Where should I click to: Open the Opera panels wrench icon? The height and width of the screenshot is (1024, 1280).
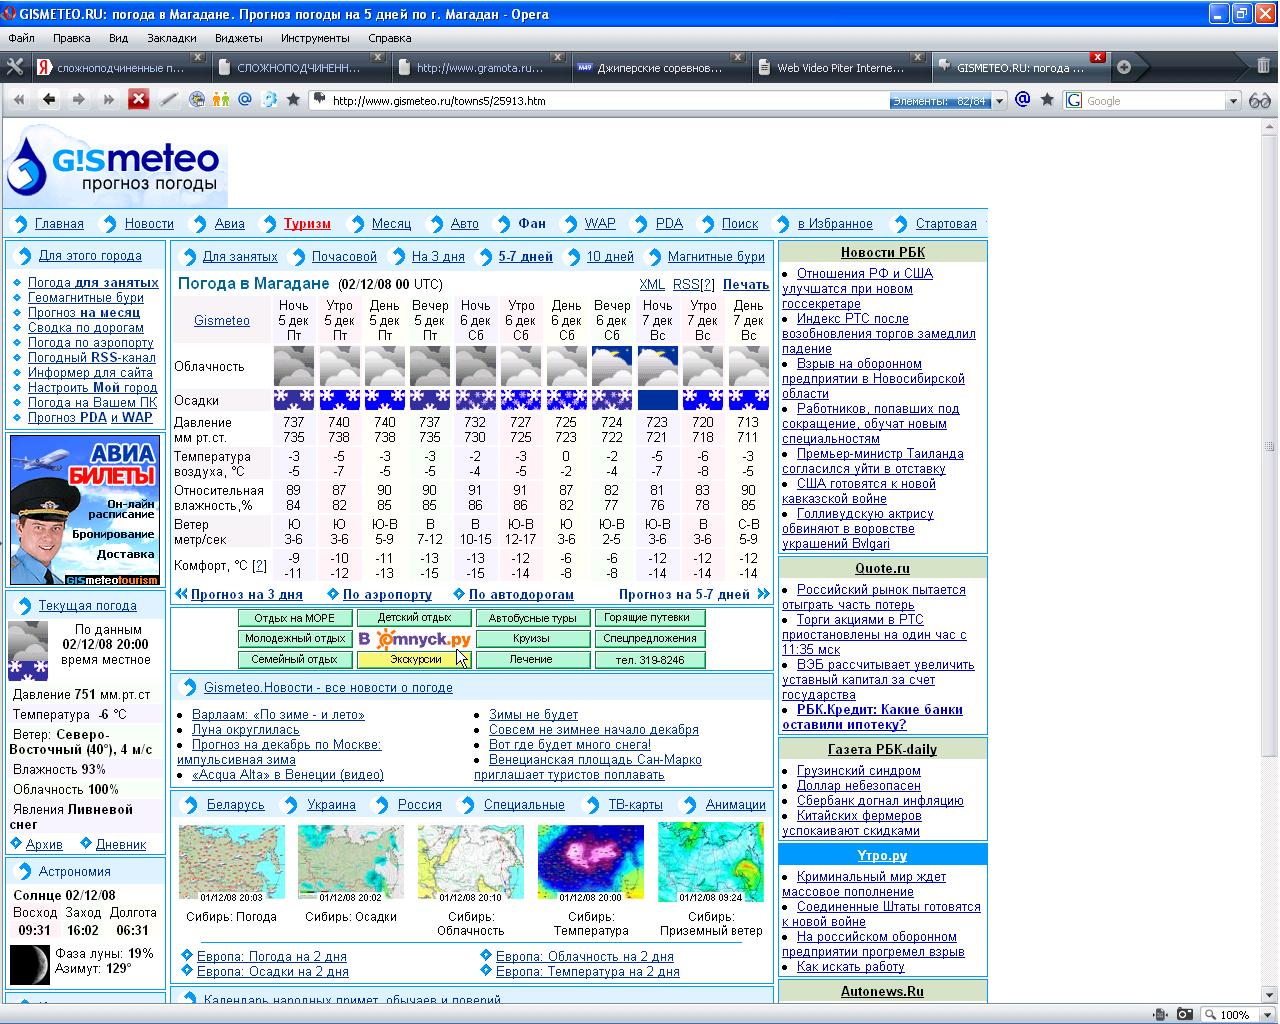click(15, 67)
